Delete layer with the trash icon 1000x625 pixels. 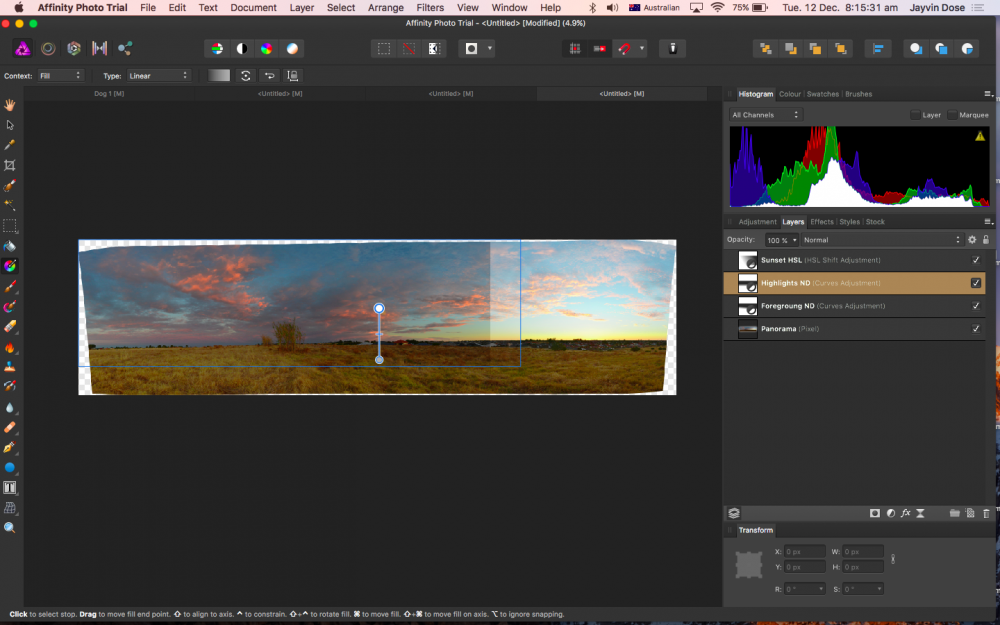coord(986,513)
